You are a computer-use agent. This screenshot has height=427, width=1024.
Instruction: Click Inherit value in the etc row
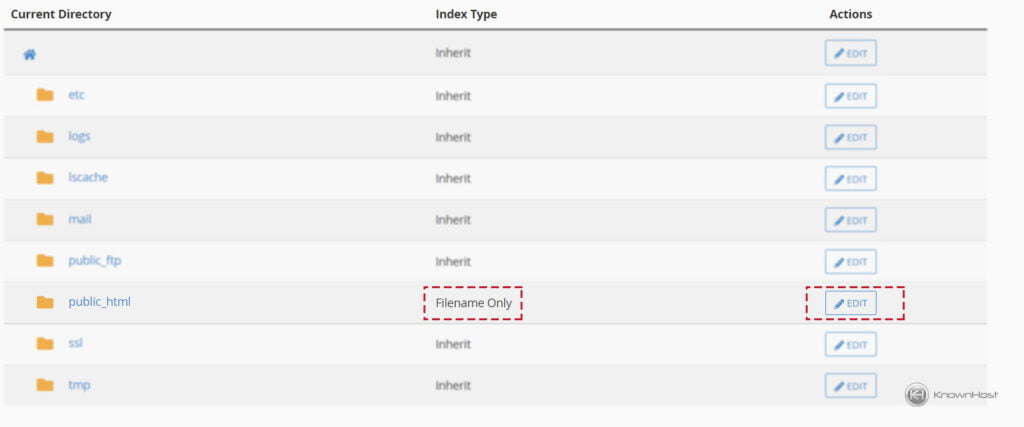pos(453,96)
